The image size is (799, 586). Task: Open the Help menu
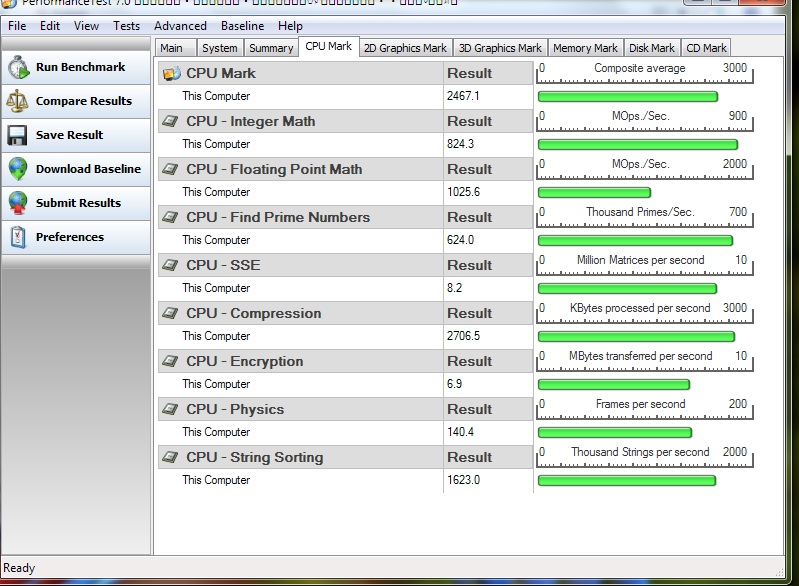pos(290,25)
